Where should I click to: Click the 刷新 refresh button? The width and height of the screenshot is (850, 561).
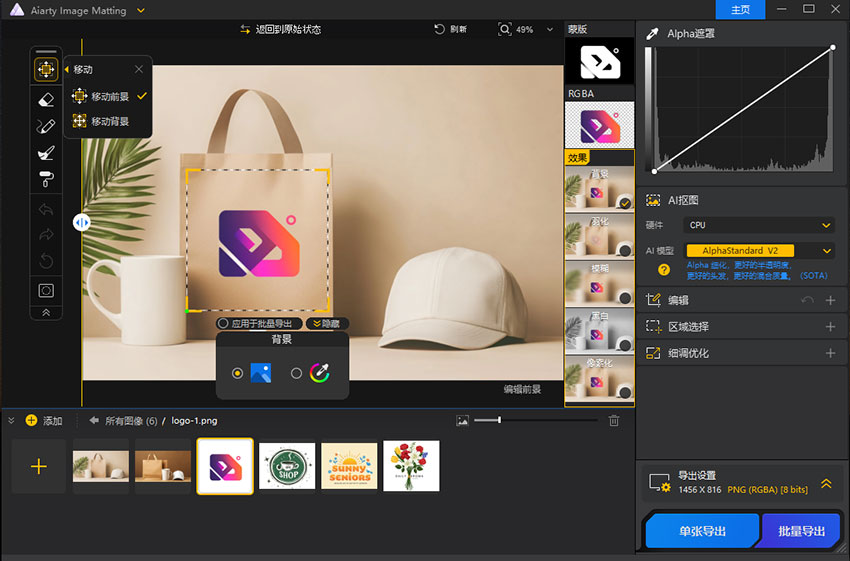click(x=450, y=29)
